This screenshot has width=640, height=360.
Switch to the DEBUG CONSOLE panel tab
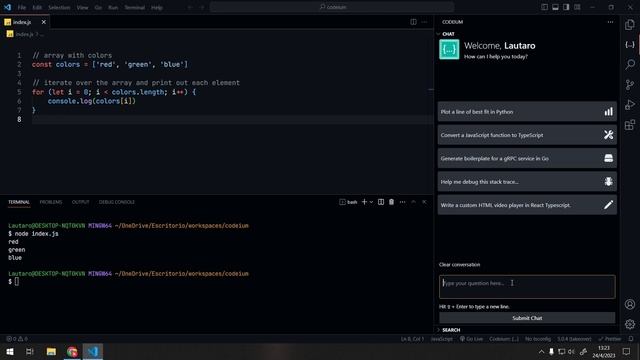(x=117, y=202)
